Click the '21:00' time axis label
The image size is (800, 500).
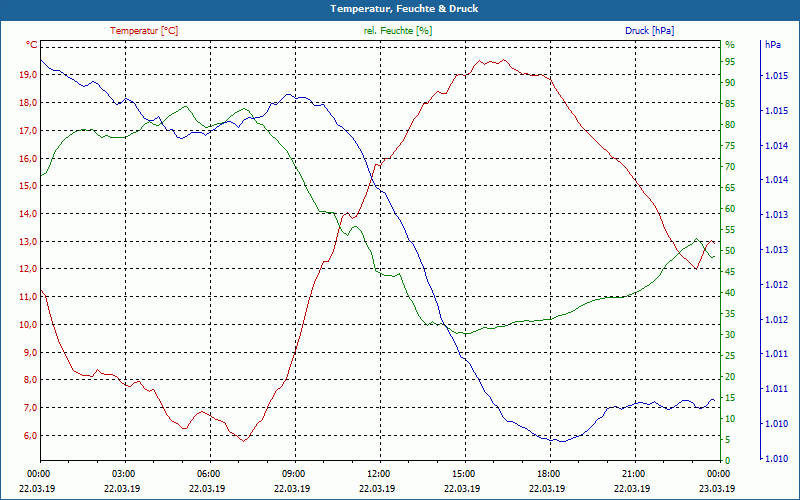click(x=633, y=474)
